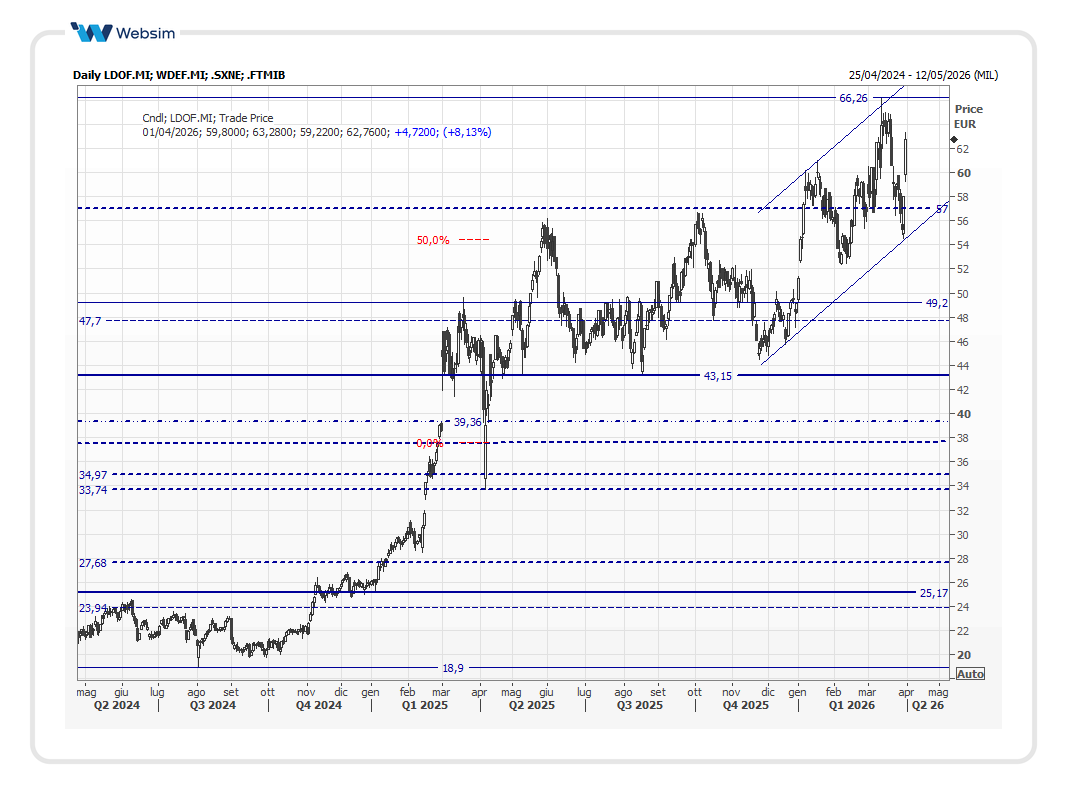Click the Websim W logo icon
The height and width of the screenshot is (794, 1067).
91,33
